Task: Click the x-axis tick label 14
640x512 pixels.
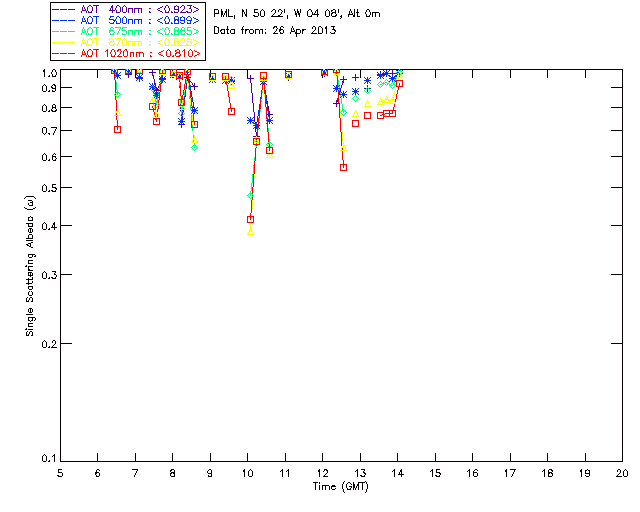Action: (x=398, y=473)
